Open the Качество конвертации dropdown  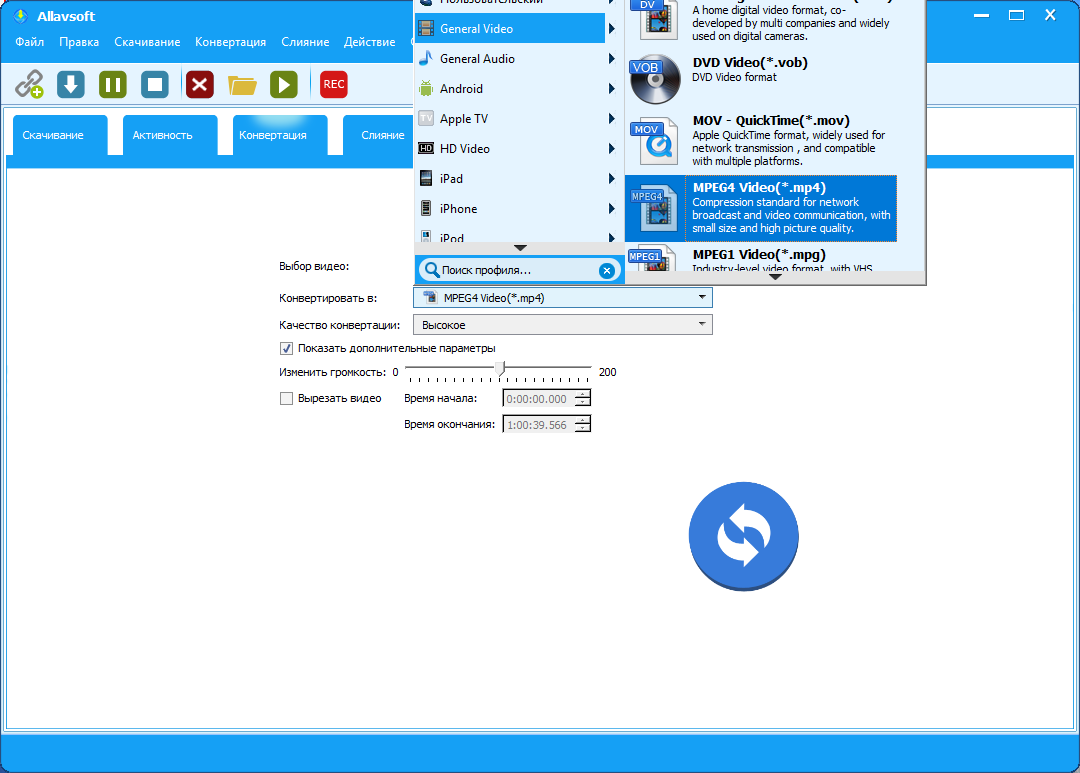[x=563, y=324]
